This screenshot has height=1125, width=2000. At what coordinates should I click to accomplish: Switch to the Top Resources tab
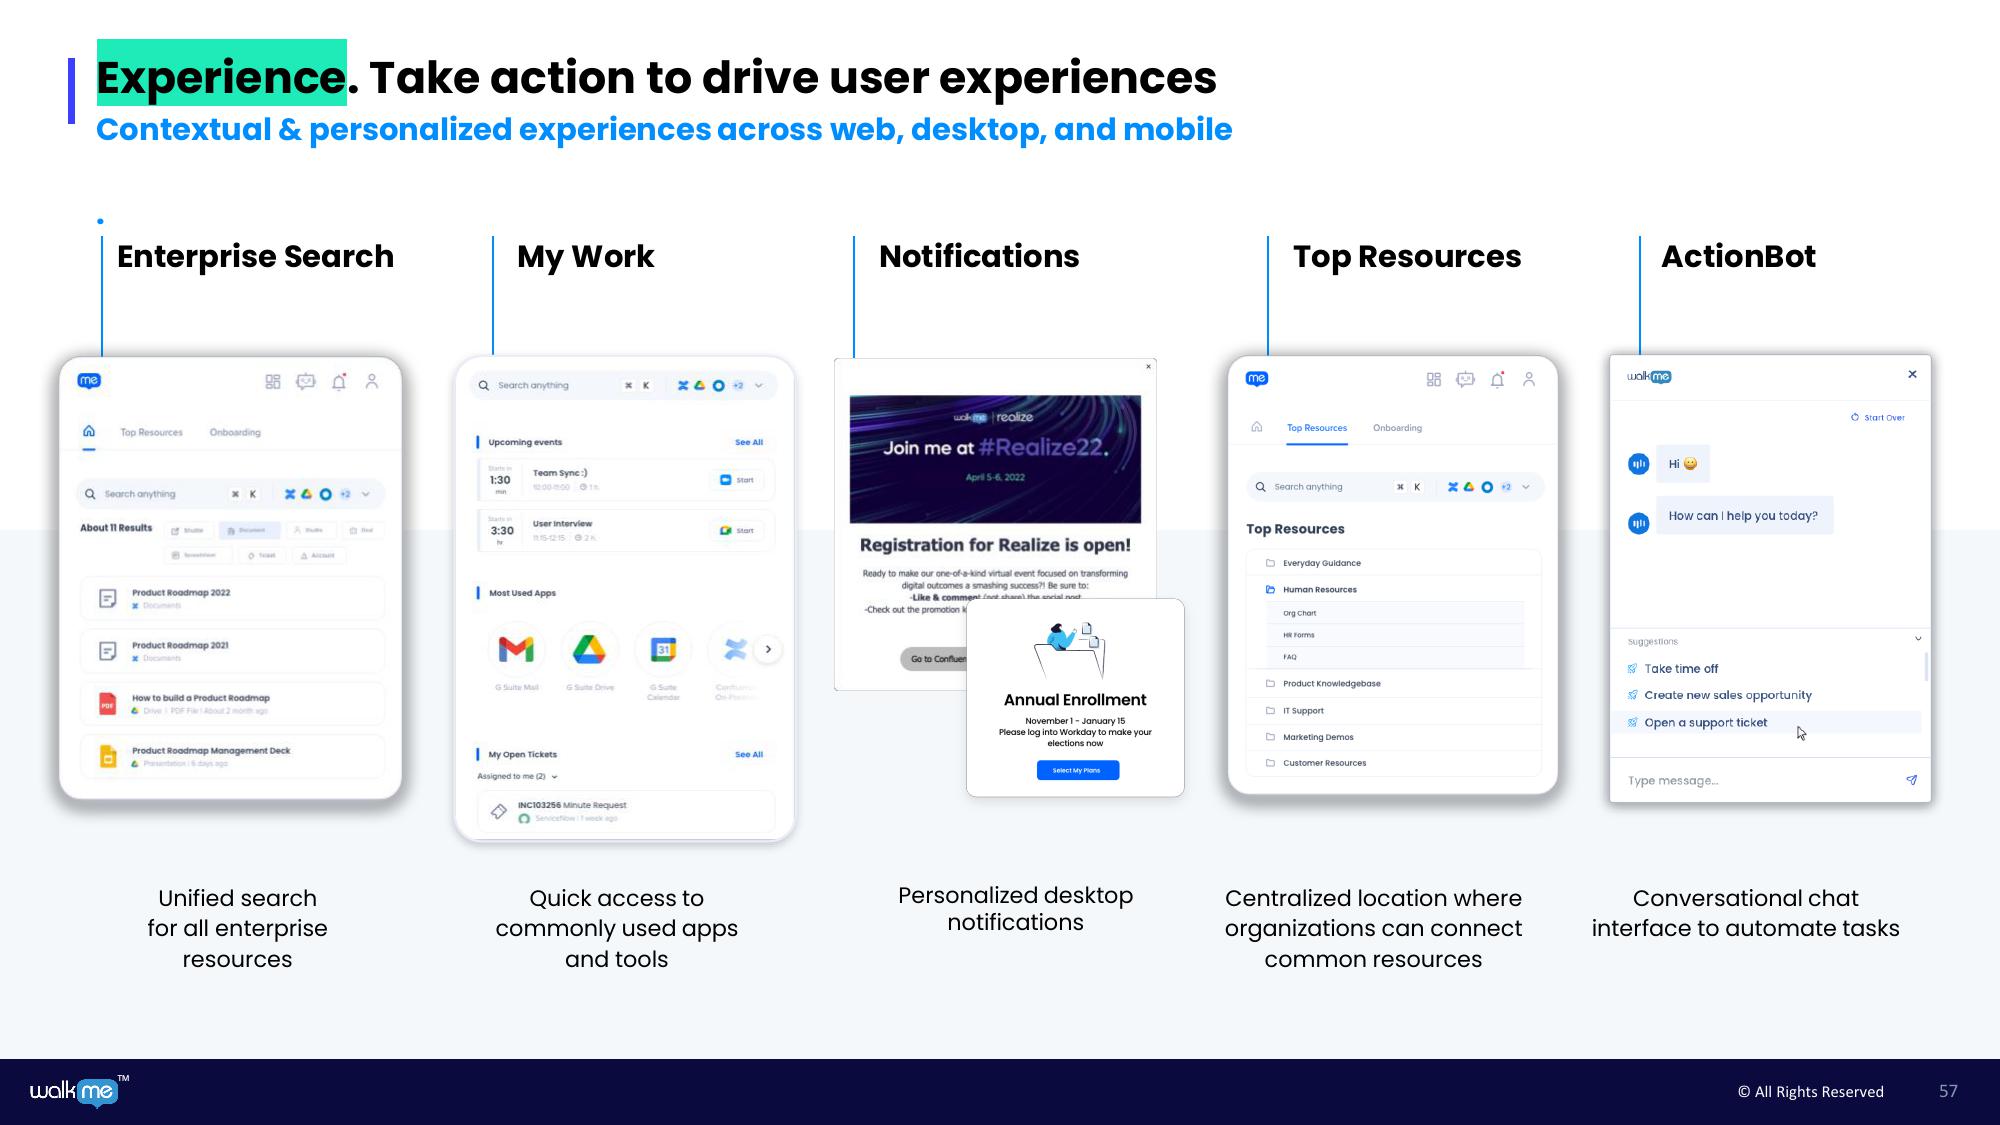pos(1316,427)
